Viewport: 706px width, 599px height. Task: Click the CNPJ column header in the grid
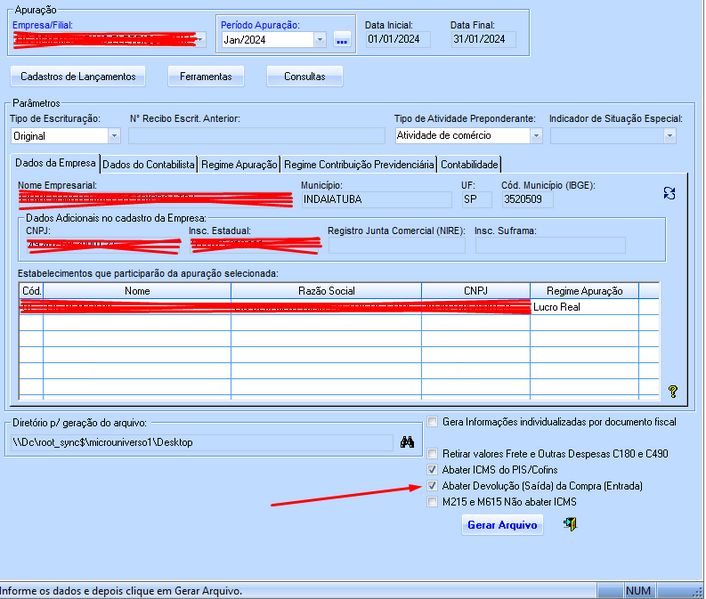[476, 291]
